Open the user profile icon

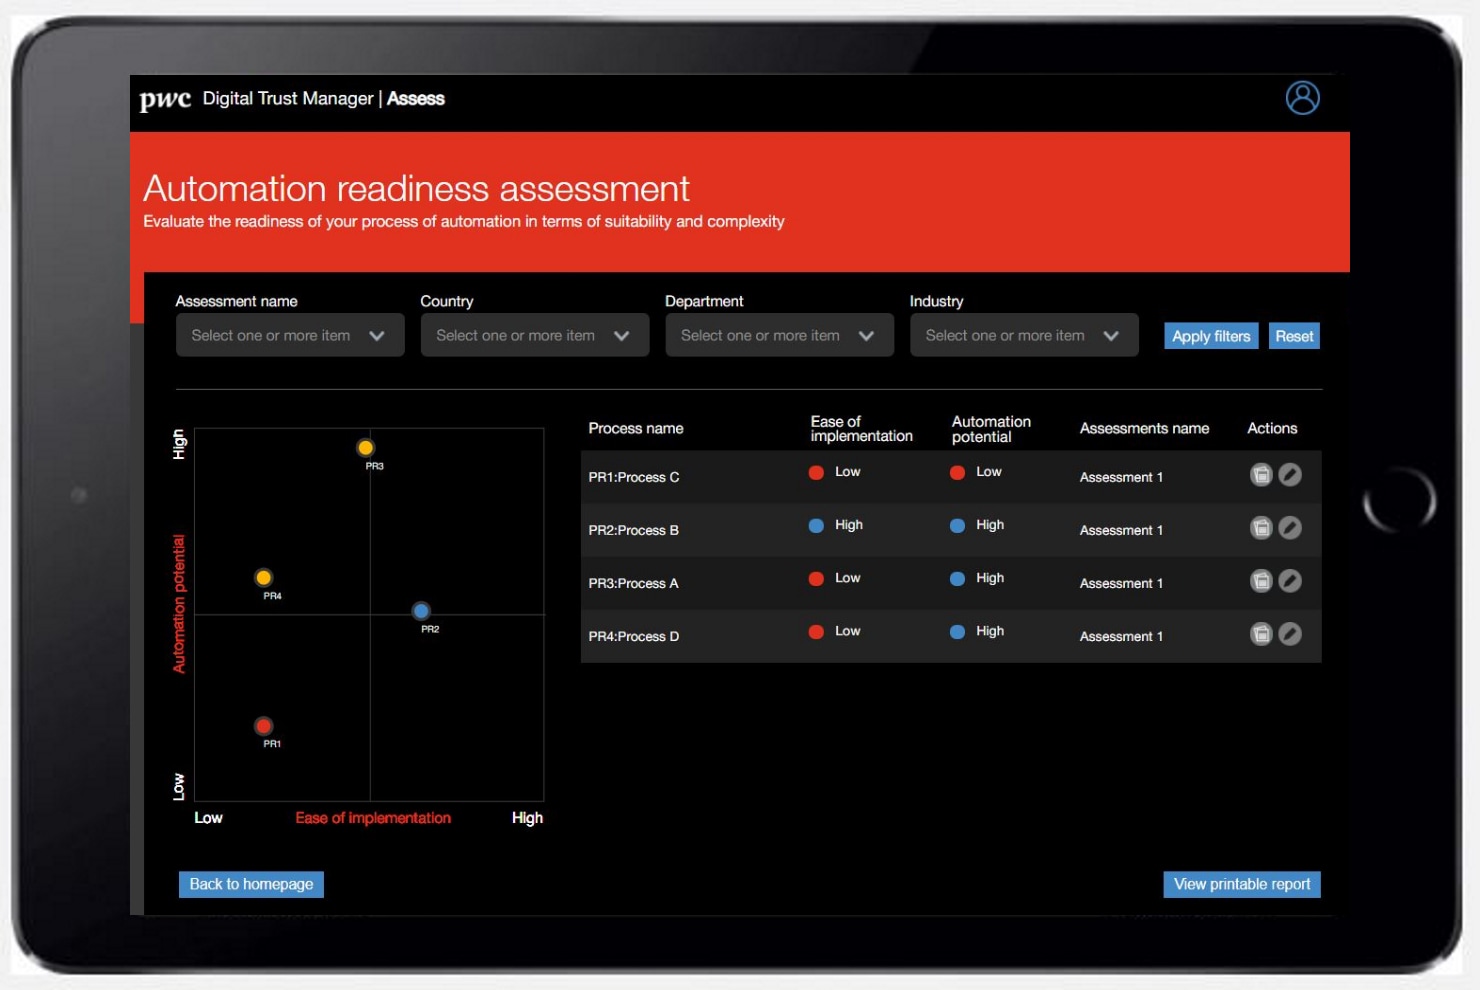(1302, 98)
